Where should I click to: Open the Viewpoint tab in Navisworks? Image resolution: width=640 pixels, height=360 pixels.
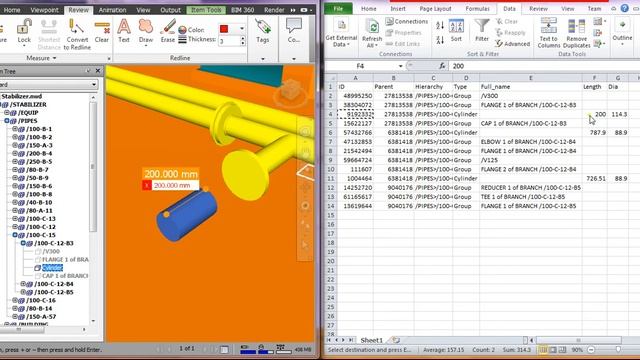click(x=44, y=9)
